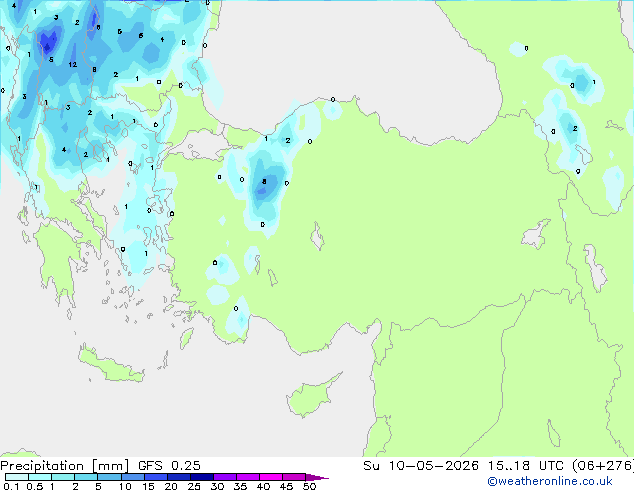Click the '25' label on the legend scale

[x=194, y=486]
